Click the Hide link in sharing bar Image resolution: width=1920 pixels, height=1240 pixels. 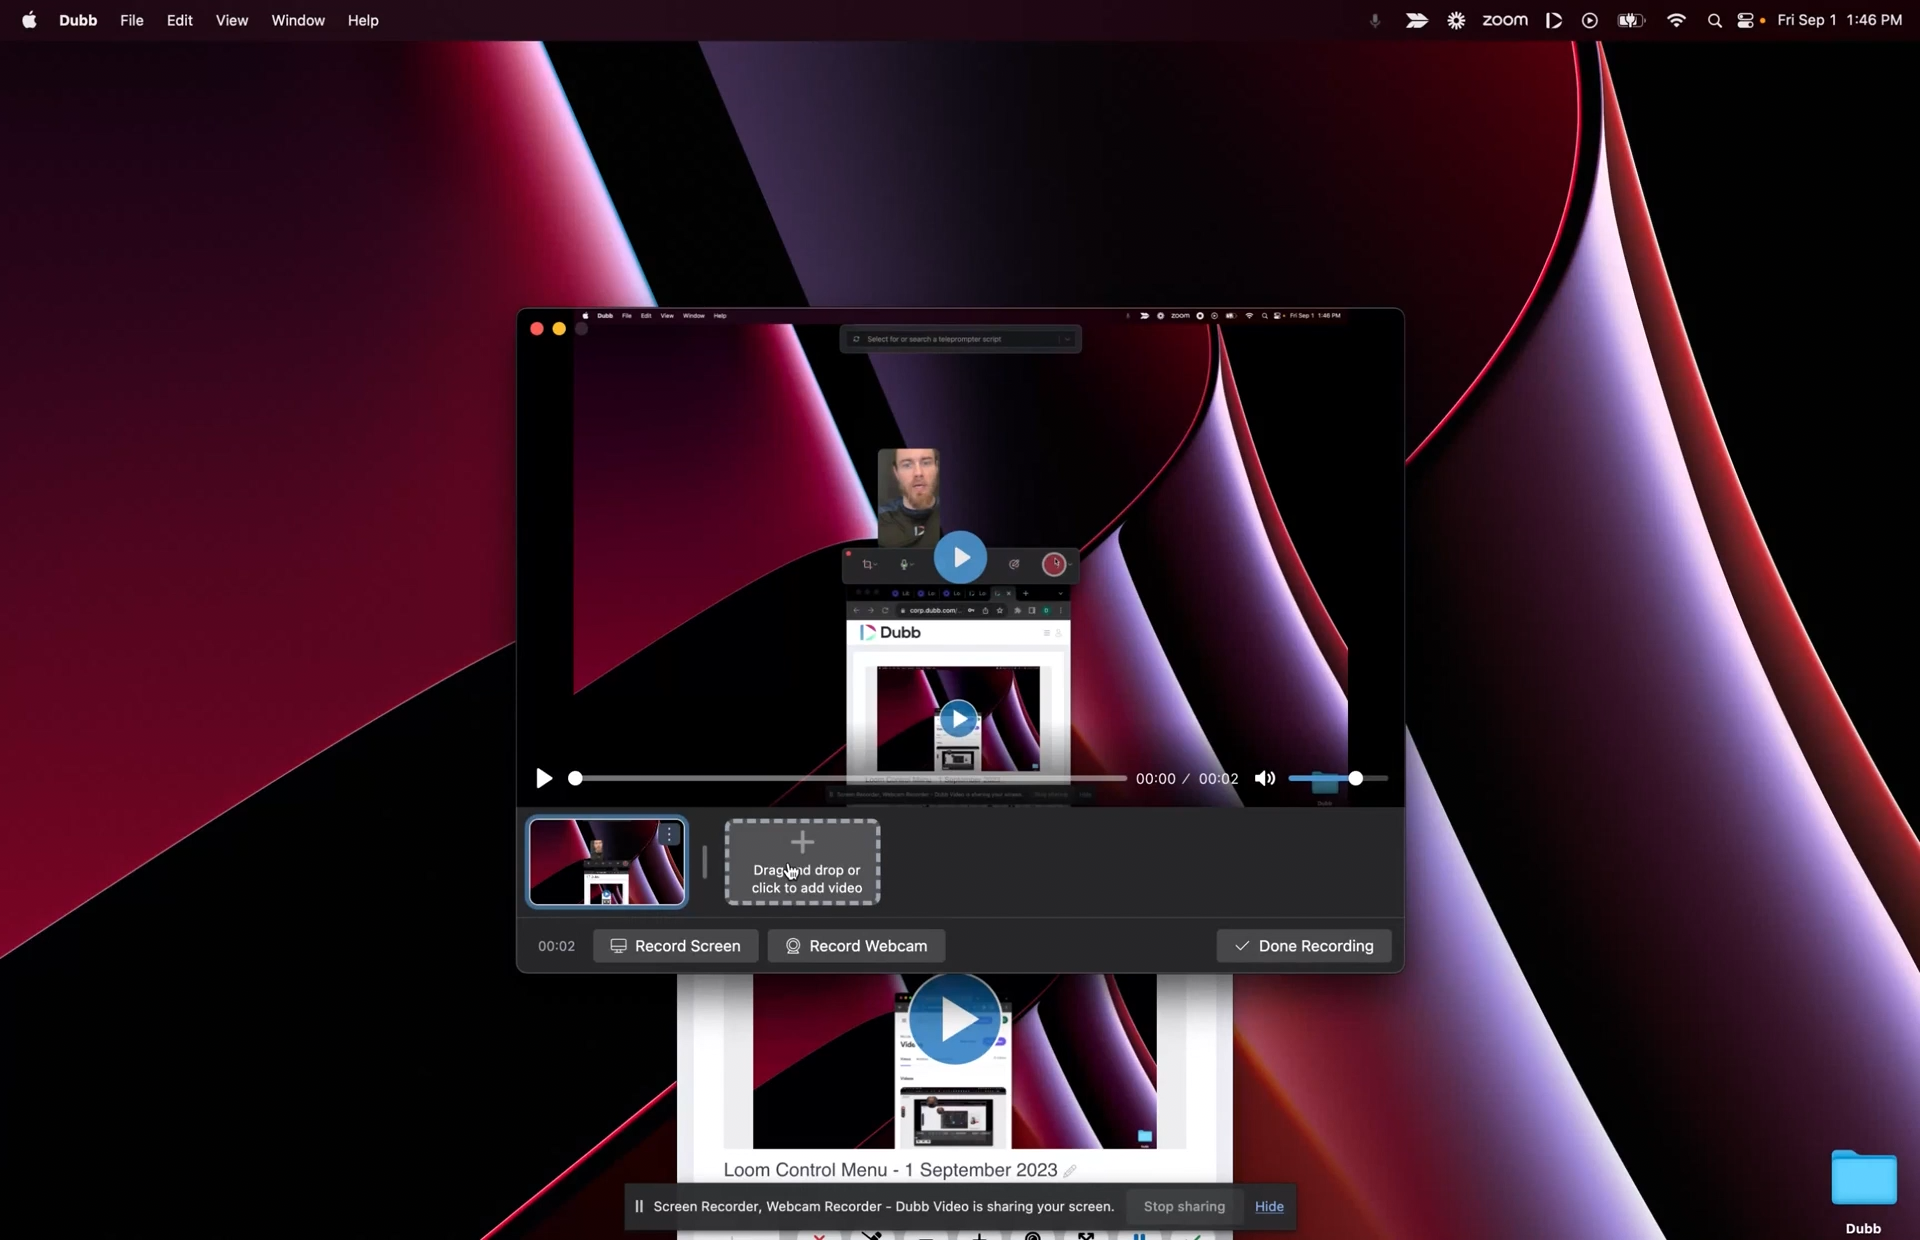coord(1269,1206)
